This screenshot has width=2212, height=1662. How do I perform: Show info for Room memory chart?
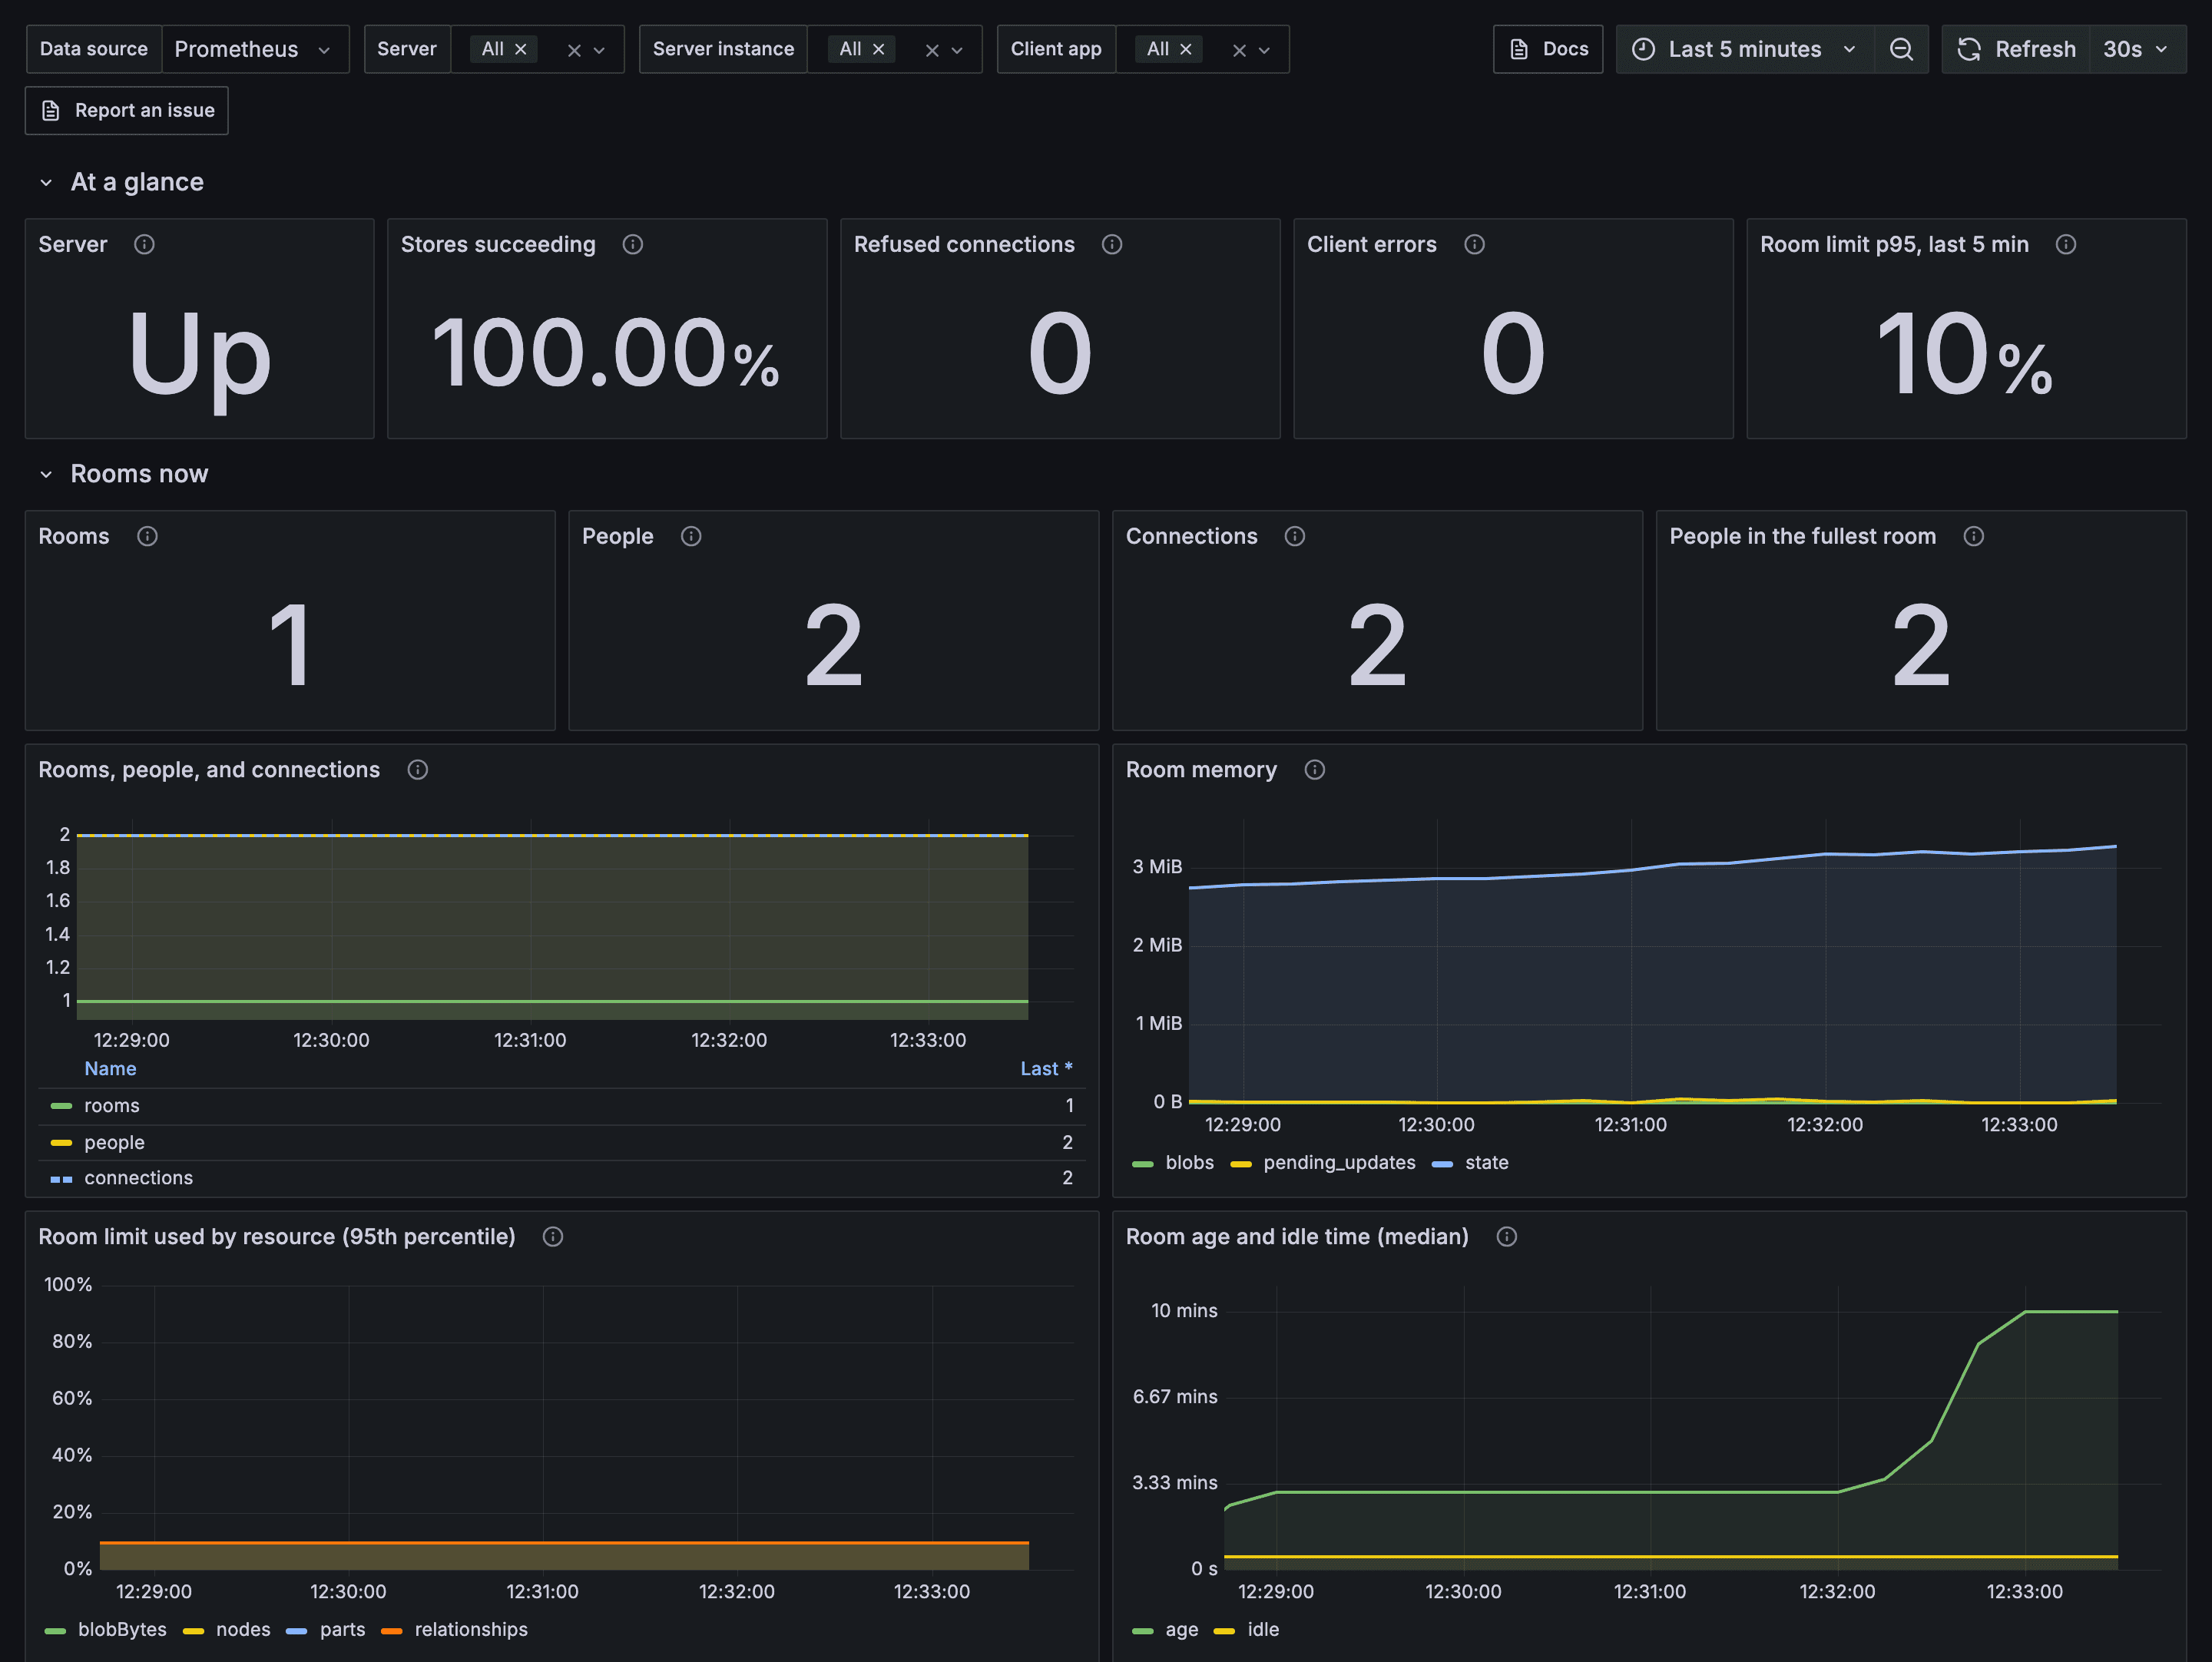pyautogui.click(x=1314, y=770)
